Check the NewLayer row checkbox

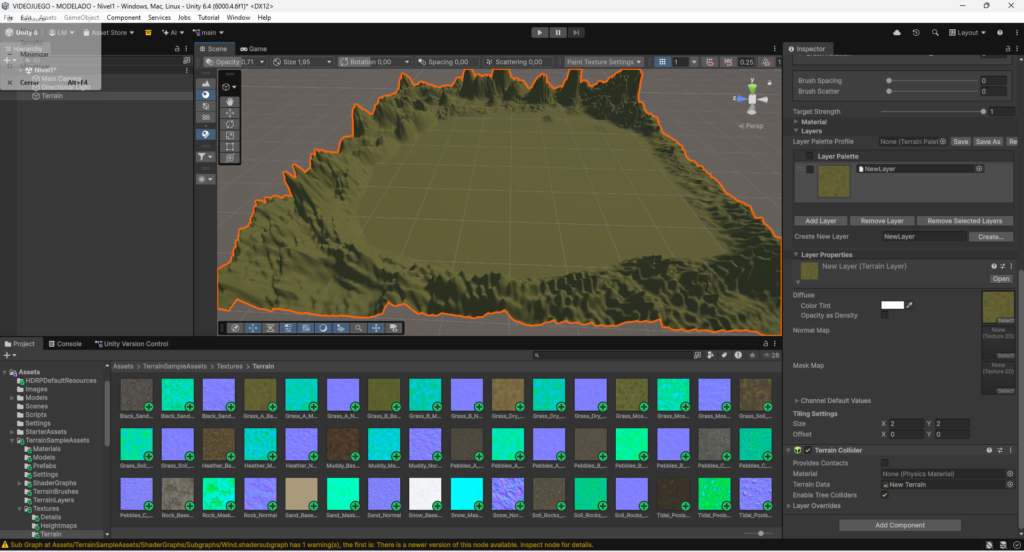(x=810, y=169)
